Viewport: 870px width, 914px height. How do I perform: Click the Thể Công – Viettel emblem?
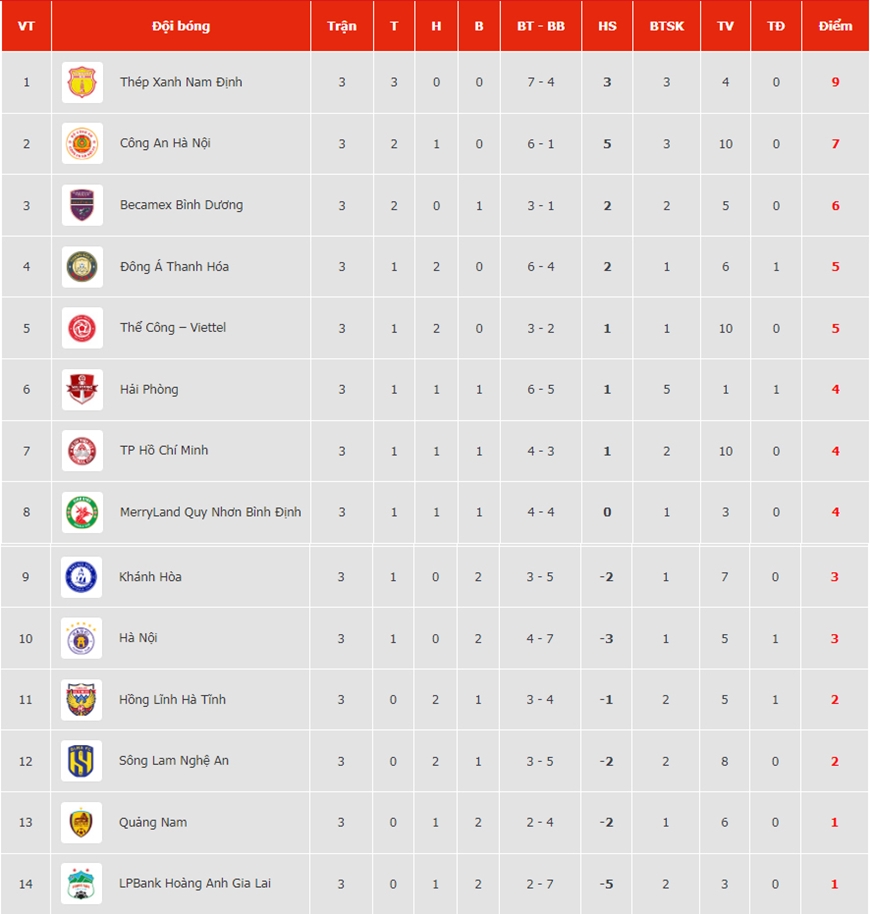click(x=82, y=328)
